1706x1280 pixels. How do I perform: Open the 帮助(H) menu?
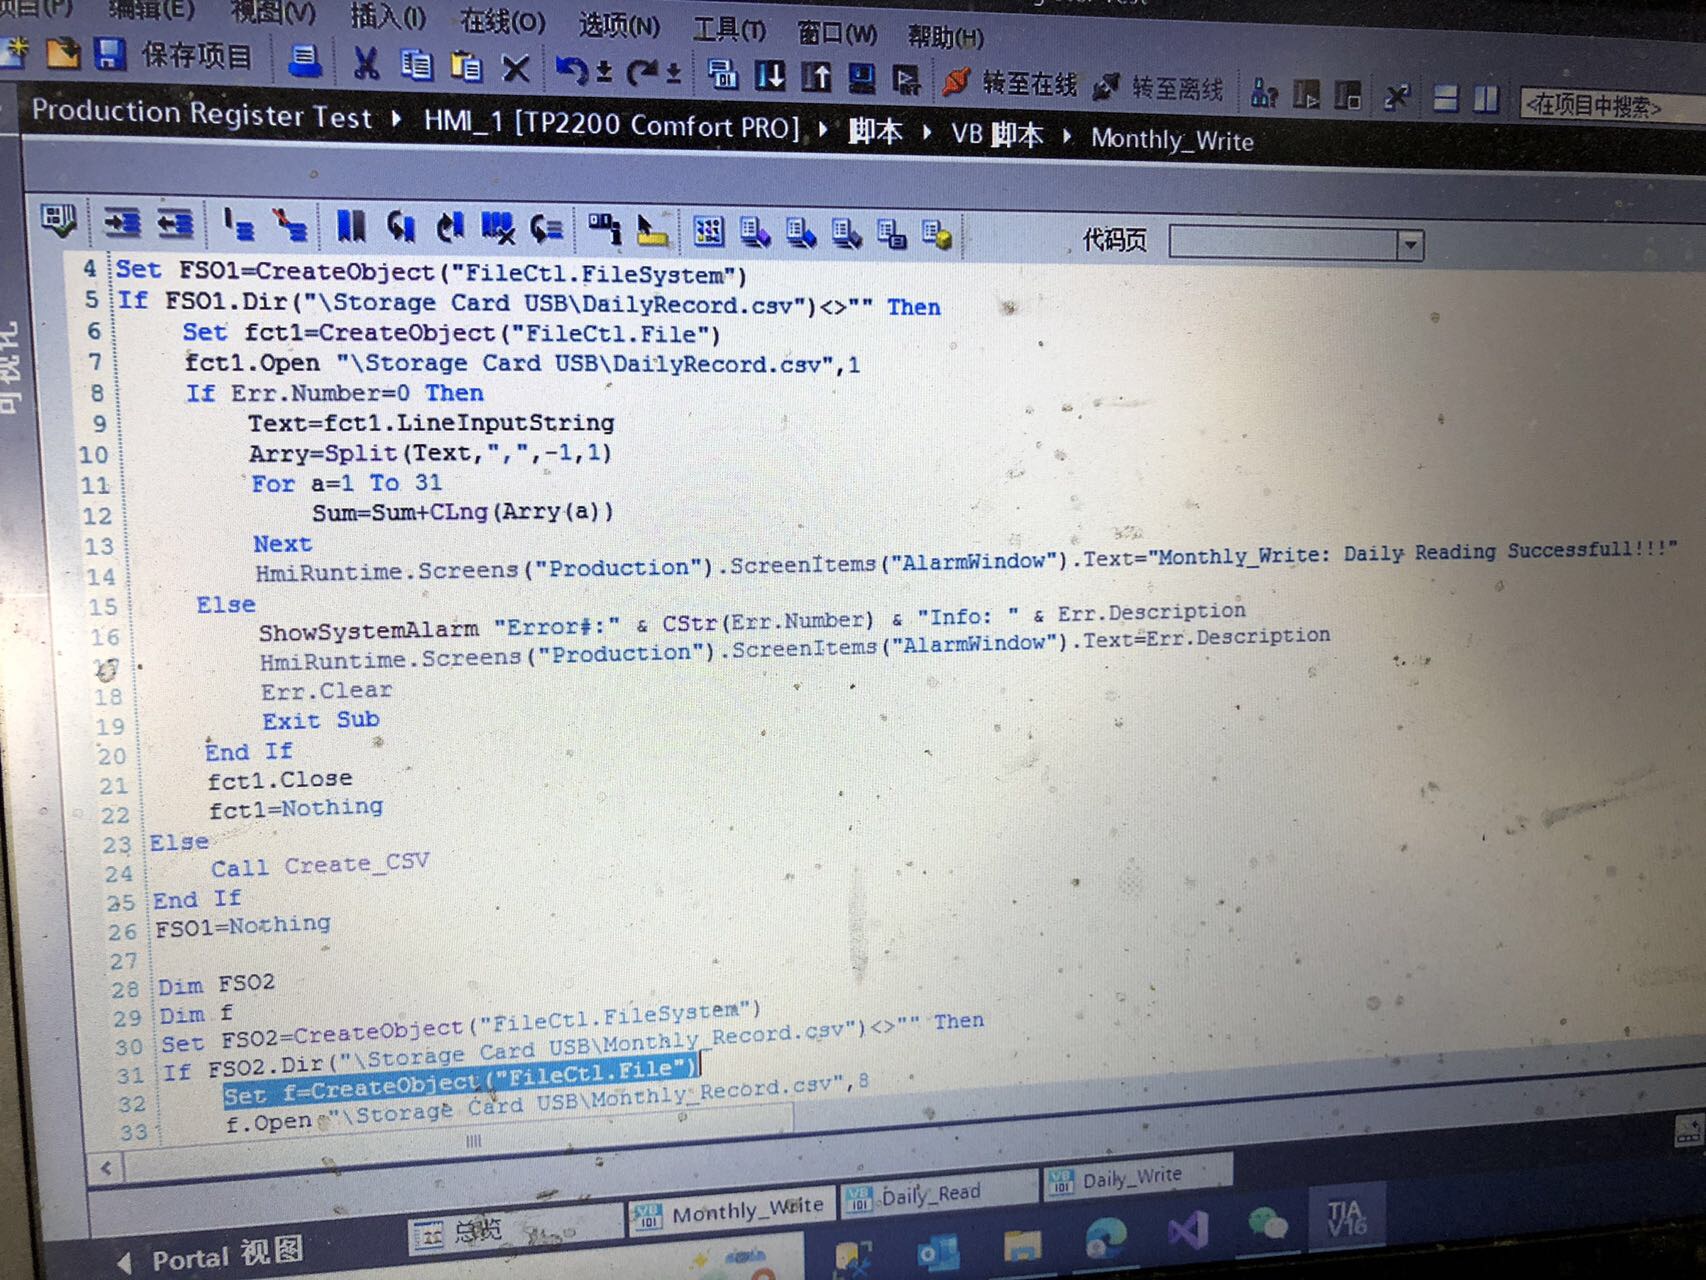pyautogui.click(x=945, y=39)
